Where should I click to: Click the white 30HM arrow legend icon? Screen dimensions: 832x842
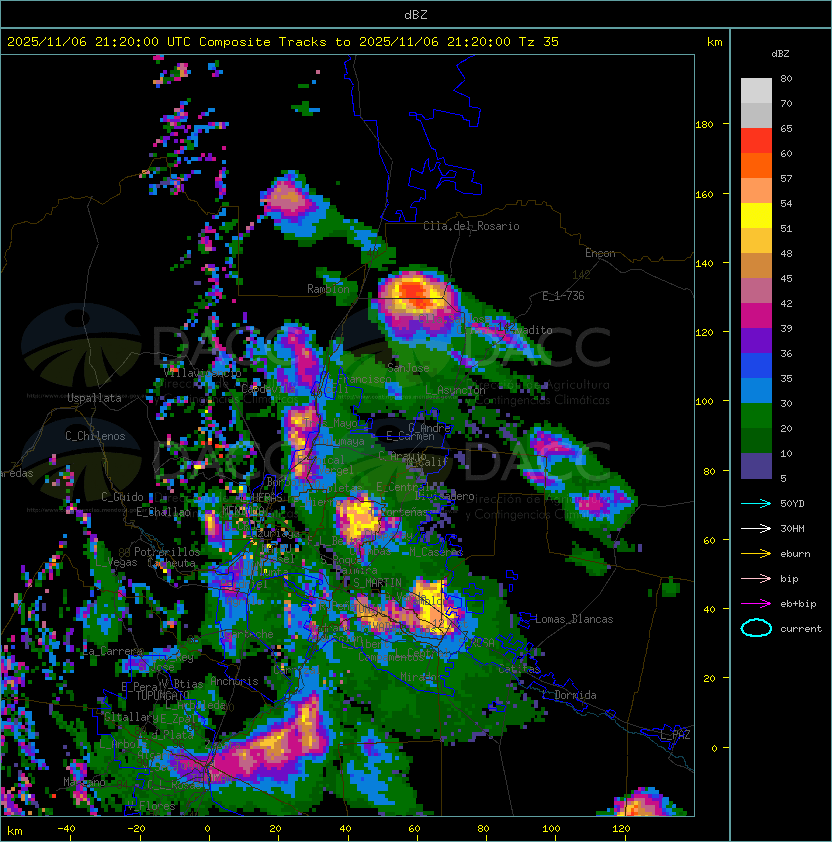(756, 528)
